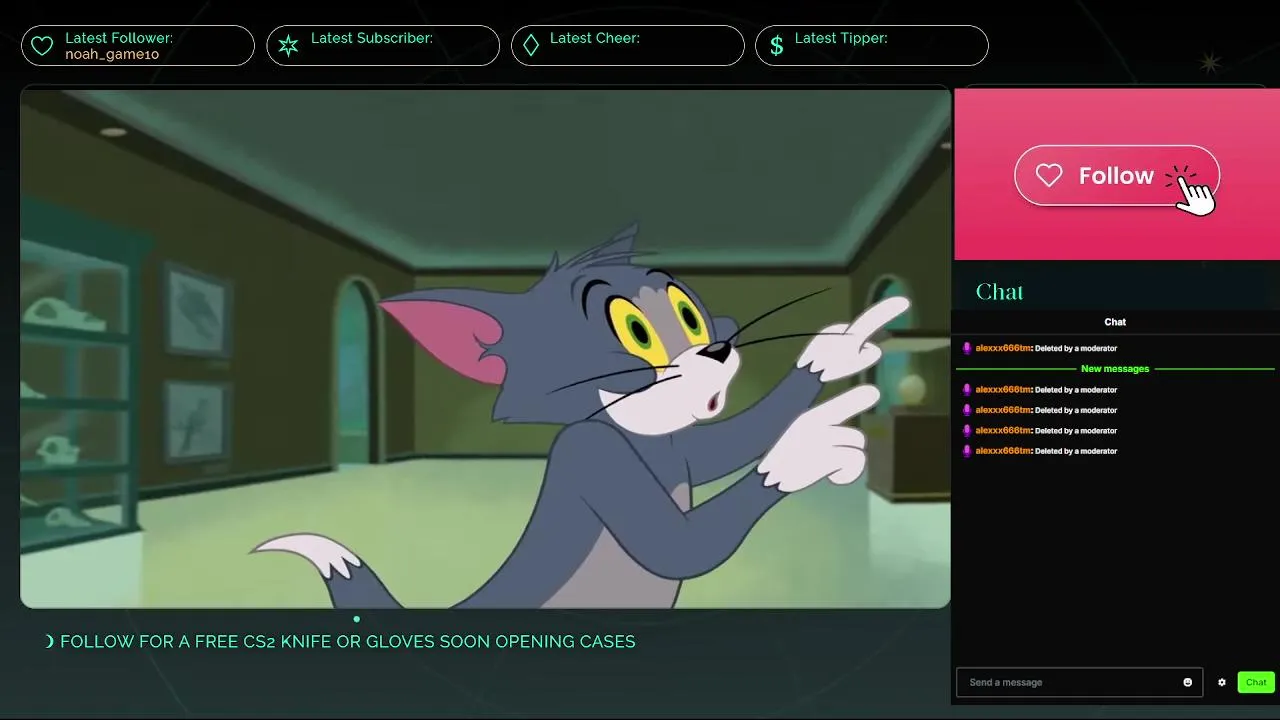
Task: Send message with green Chat button
Action: (x=1256, y=682)
